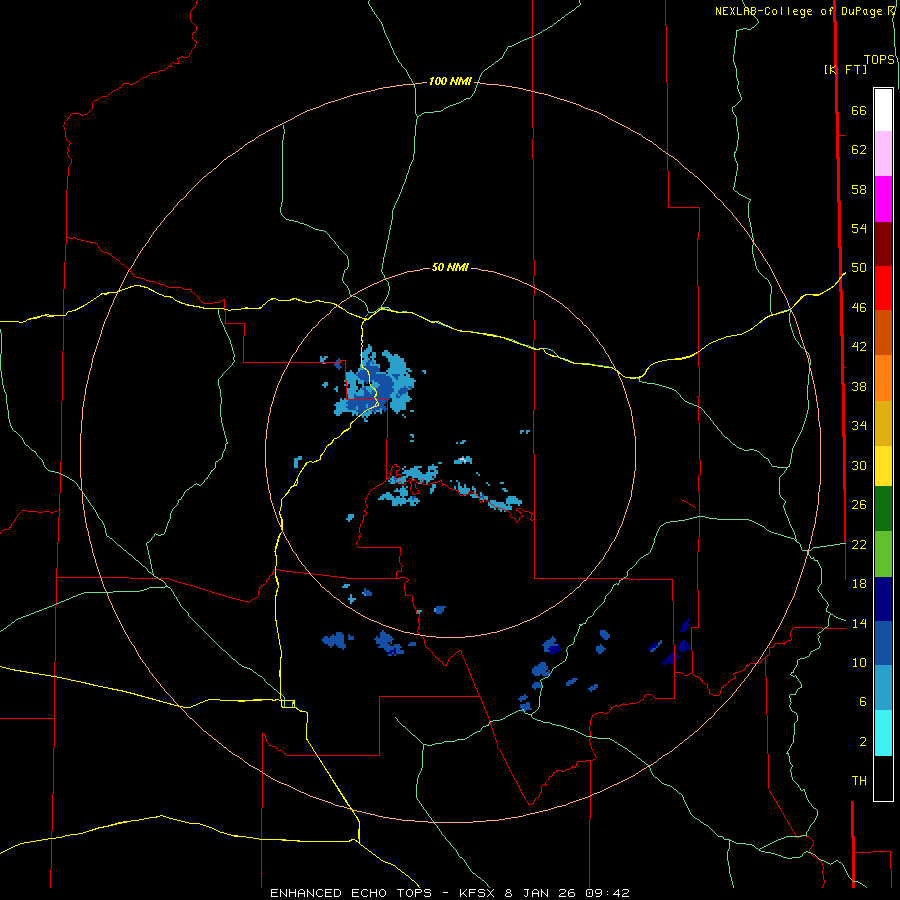Select the light green 22 kft swatch
Image resolution: width=900 pixels, height=900 pixels.
pos(883,554)
